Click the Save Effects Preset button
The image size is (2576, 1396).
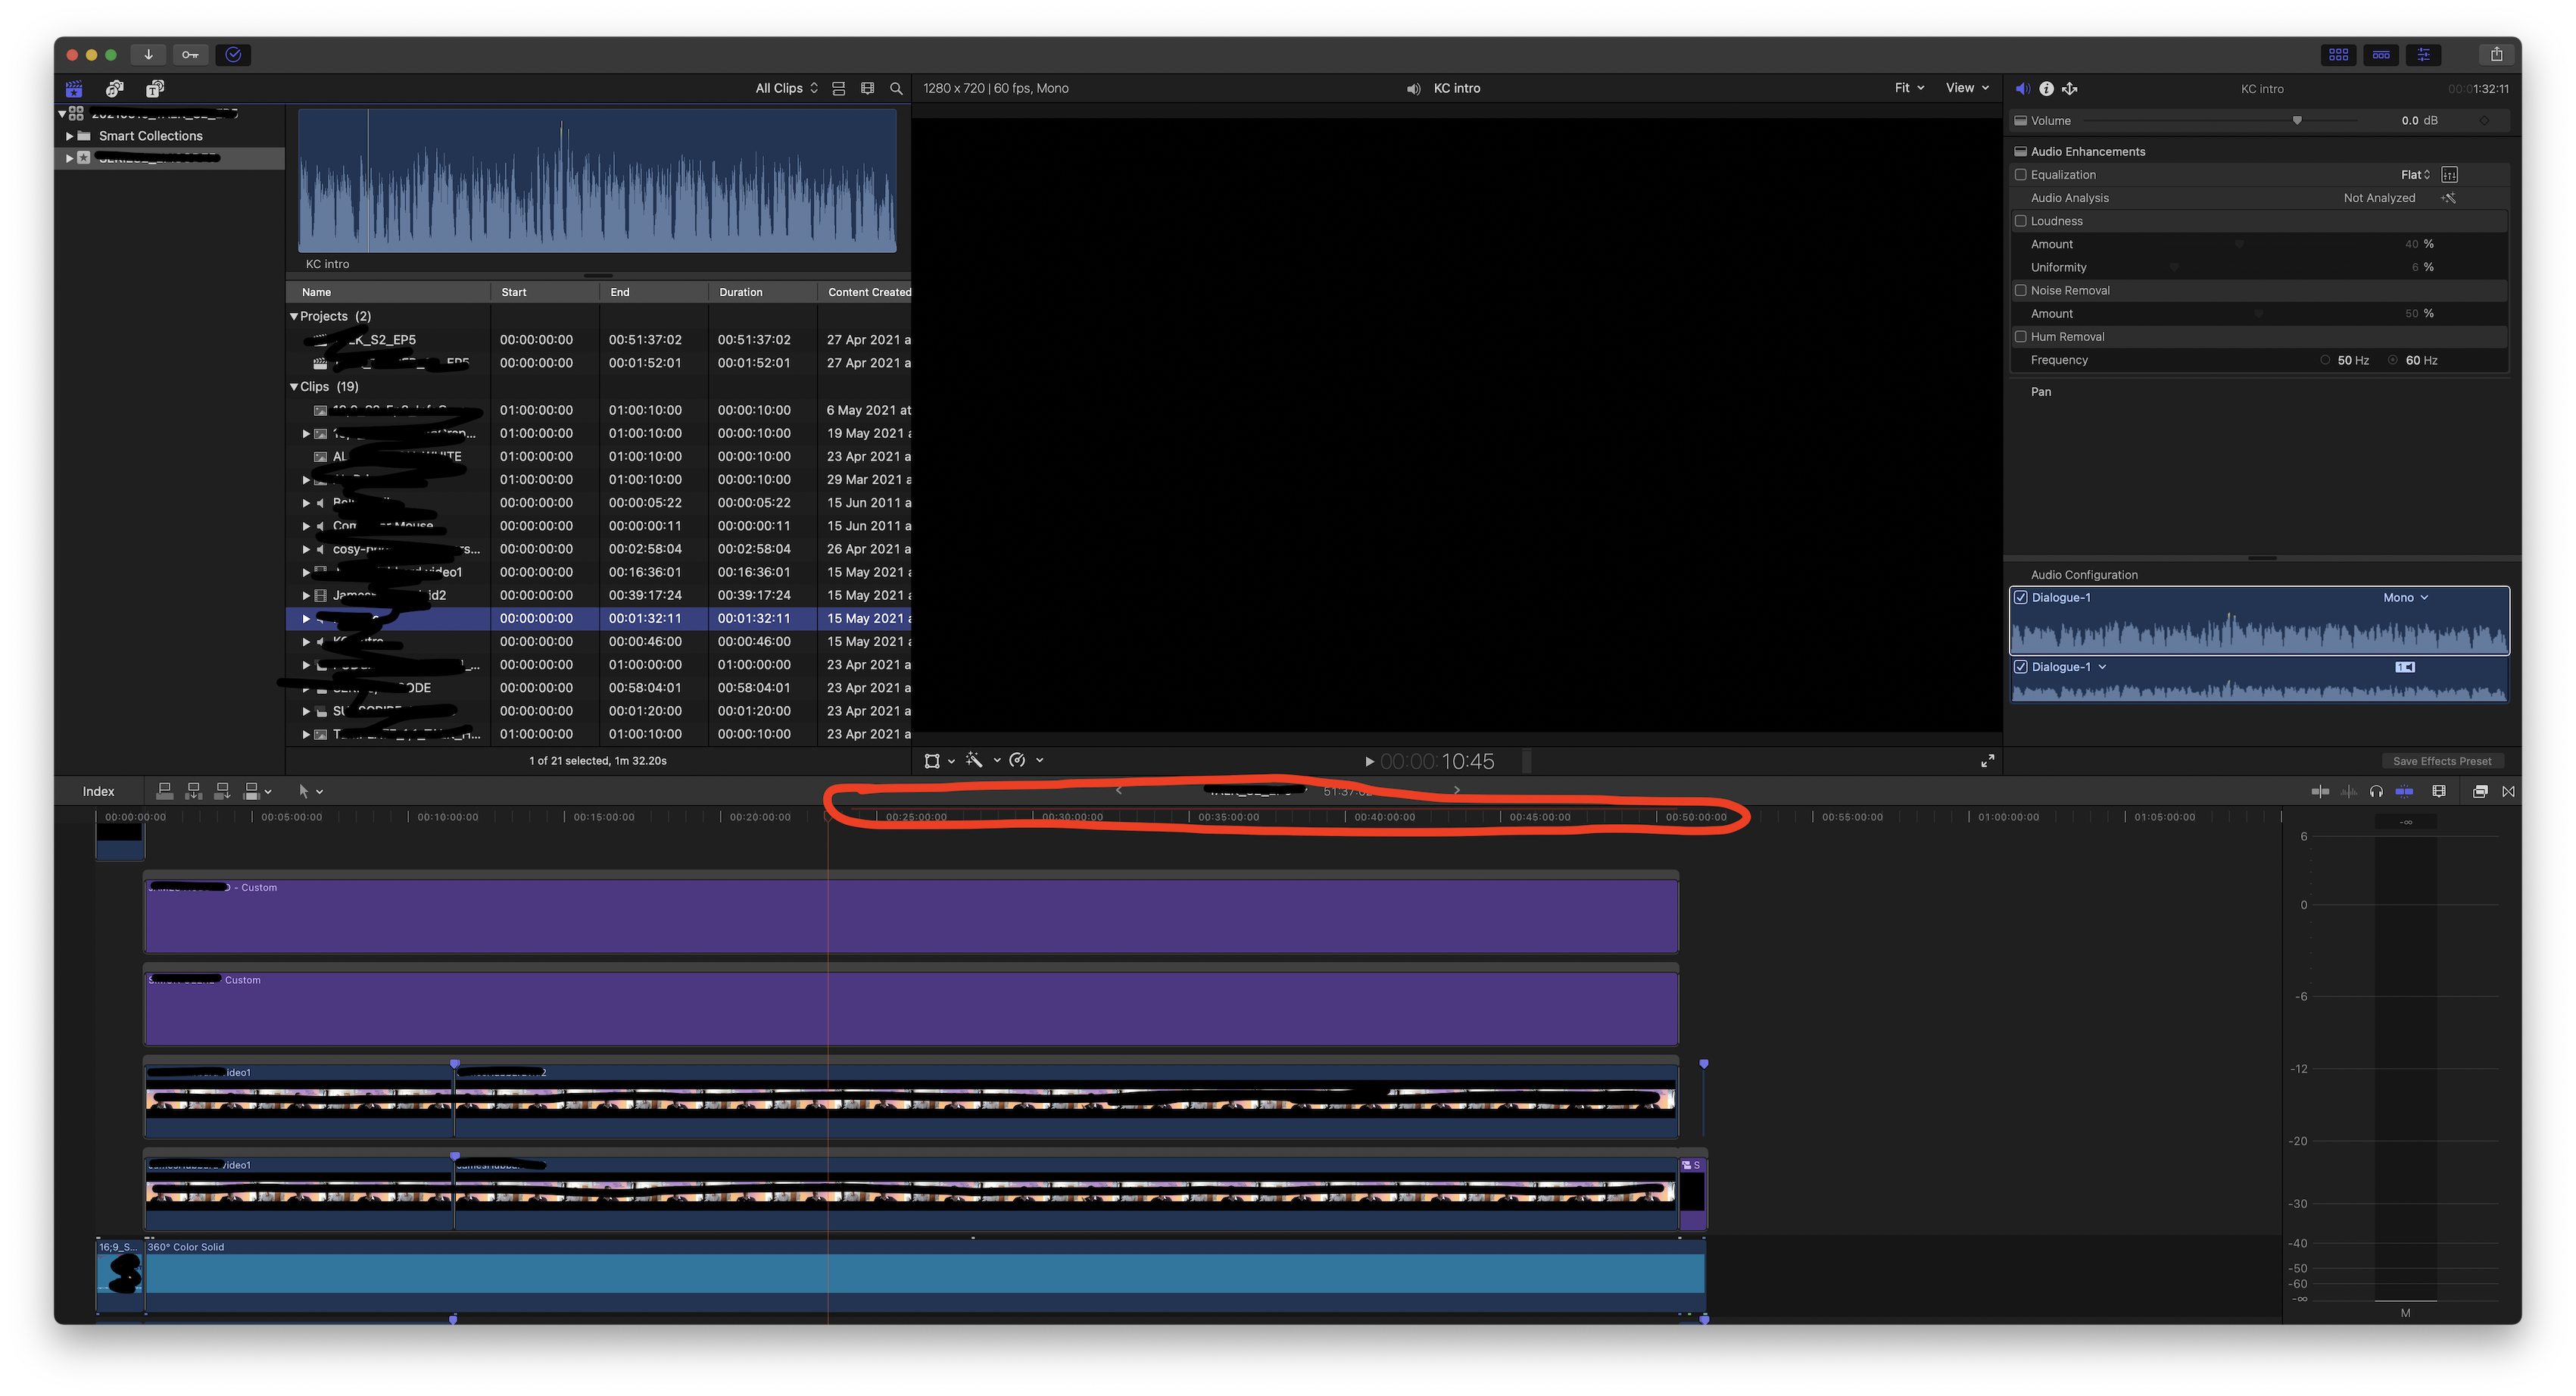(x=2441, y=761)
